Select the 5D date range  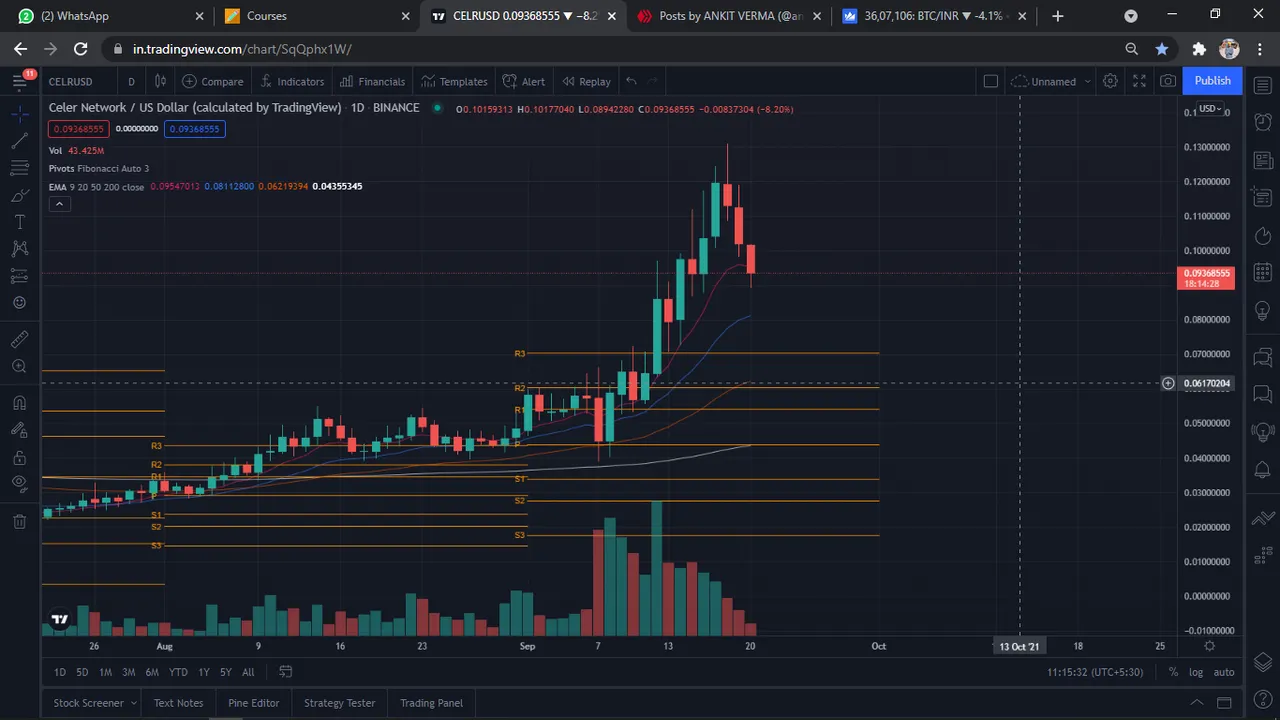tap(82, 672)
